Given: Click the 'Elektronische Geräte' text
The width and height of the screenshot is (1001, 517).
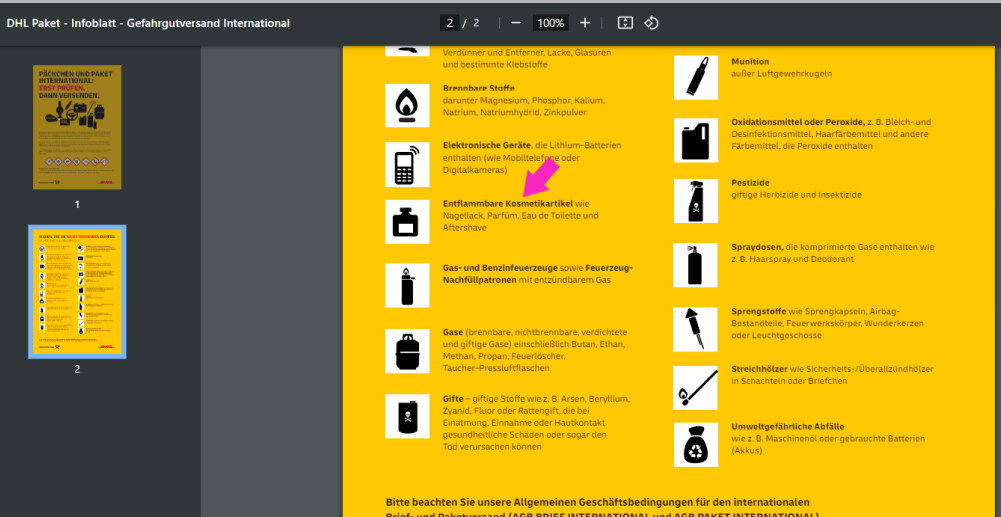Looking at the screenshot, I should tap(488, 146).
